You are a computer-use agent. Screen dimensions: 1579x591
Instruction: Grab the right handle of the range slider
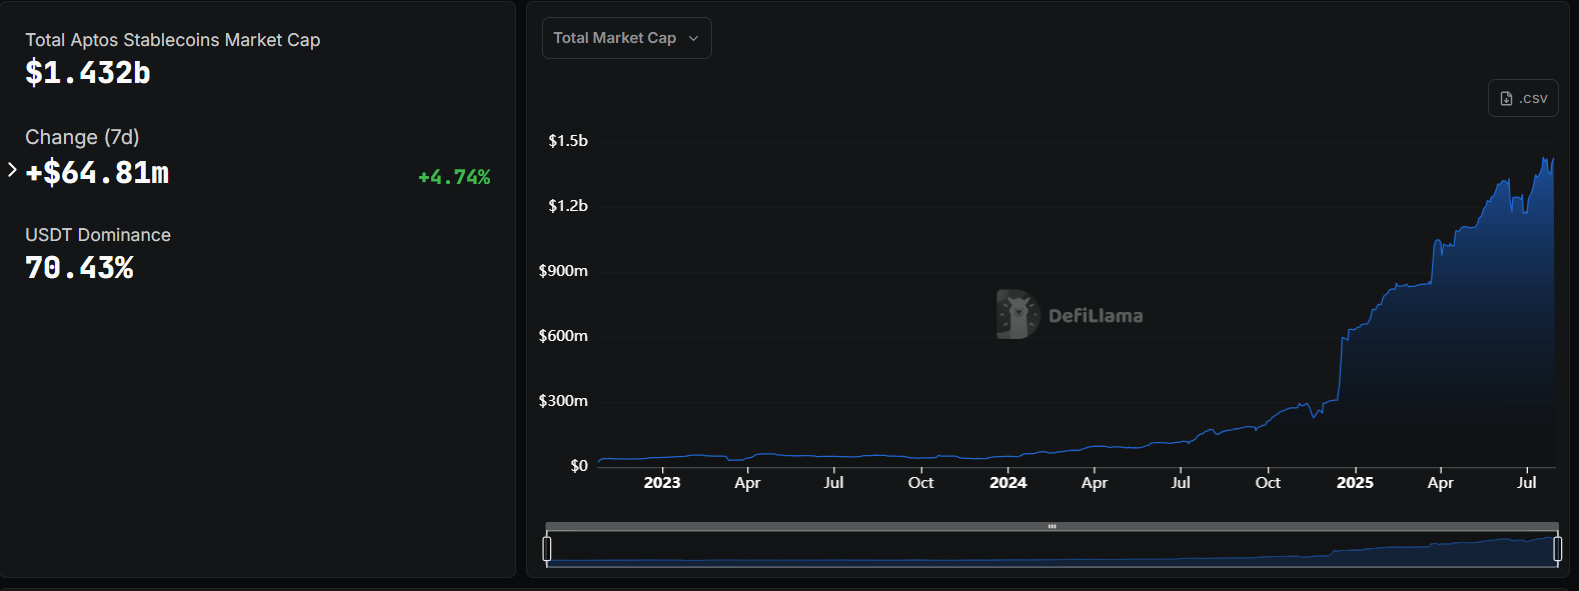[1557, 548]
